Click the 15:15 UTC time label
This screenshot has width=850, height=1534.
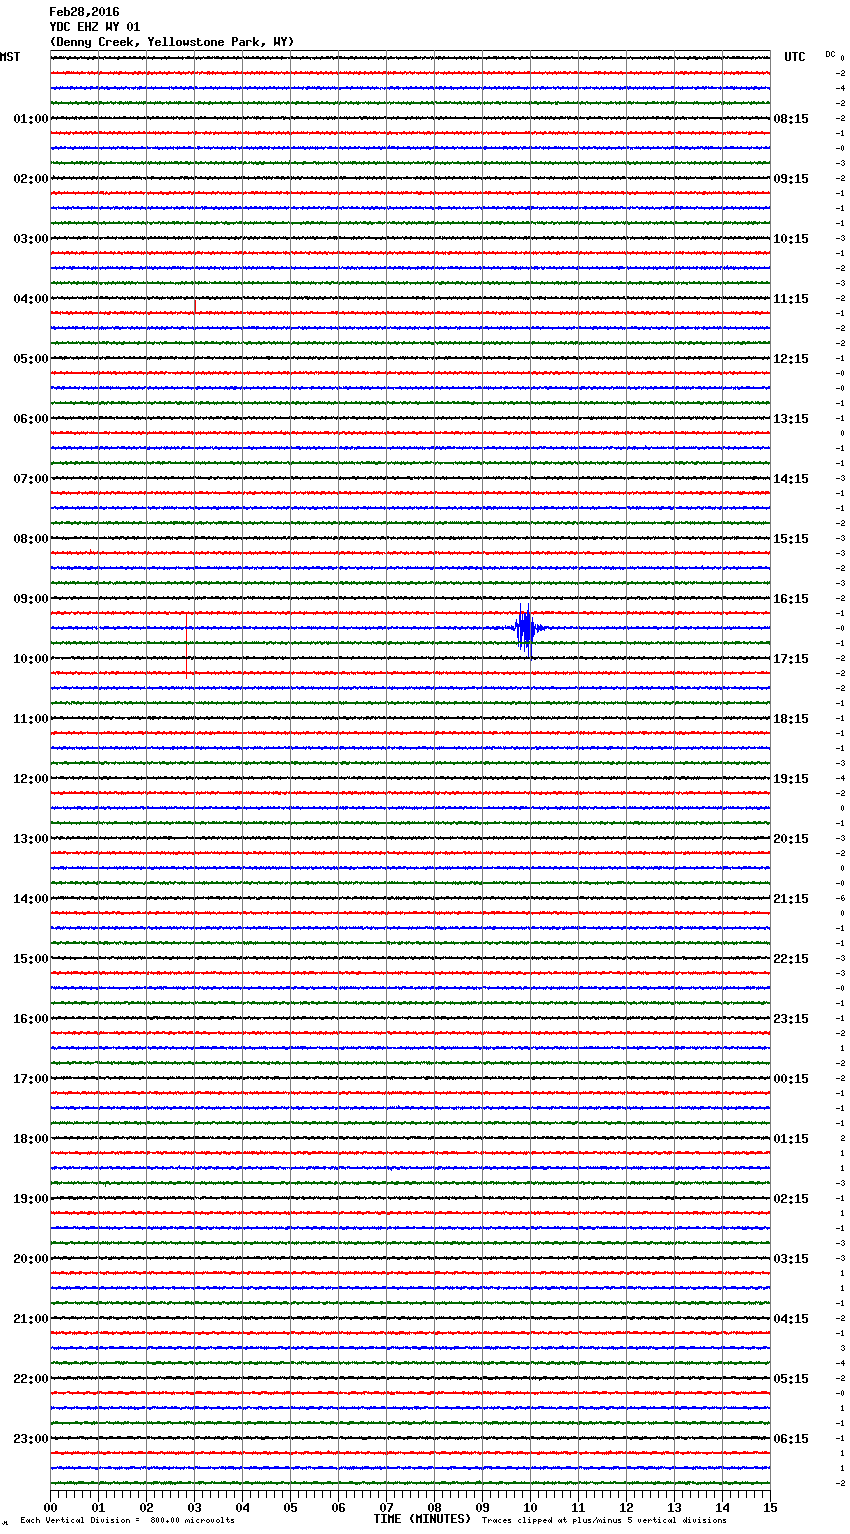pyautogui.click(x=791, y=539)
